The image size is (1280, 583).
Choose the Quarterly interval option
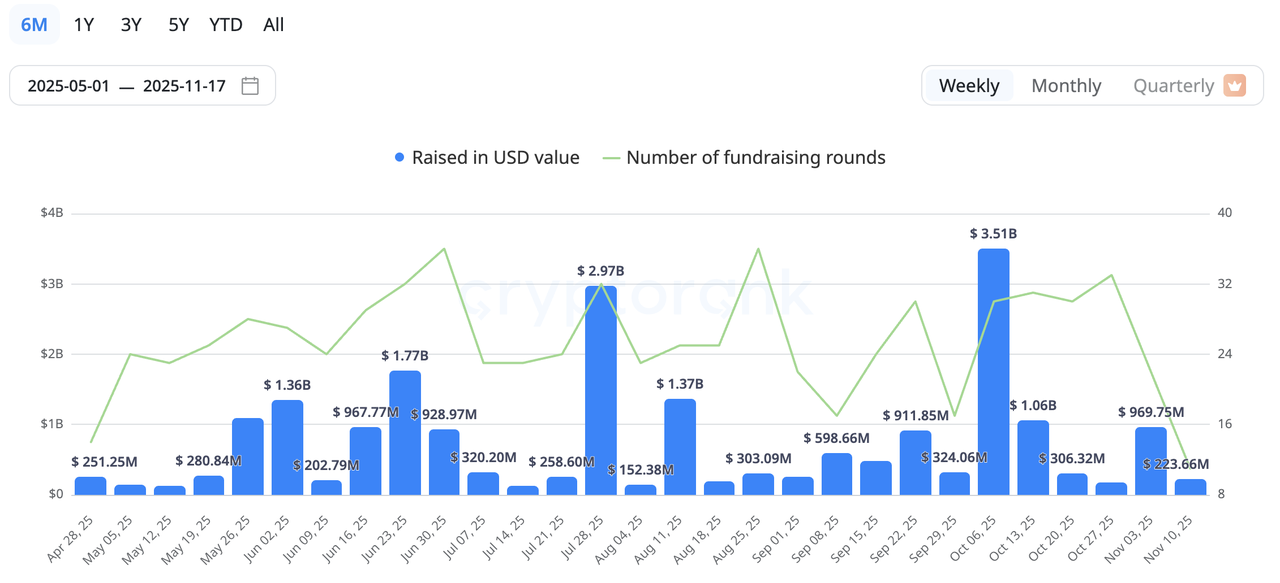tap(1173, 86)
